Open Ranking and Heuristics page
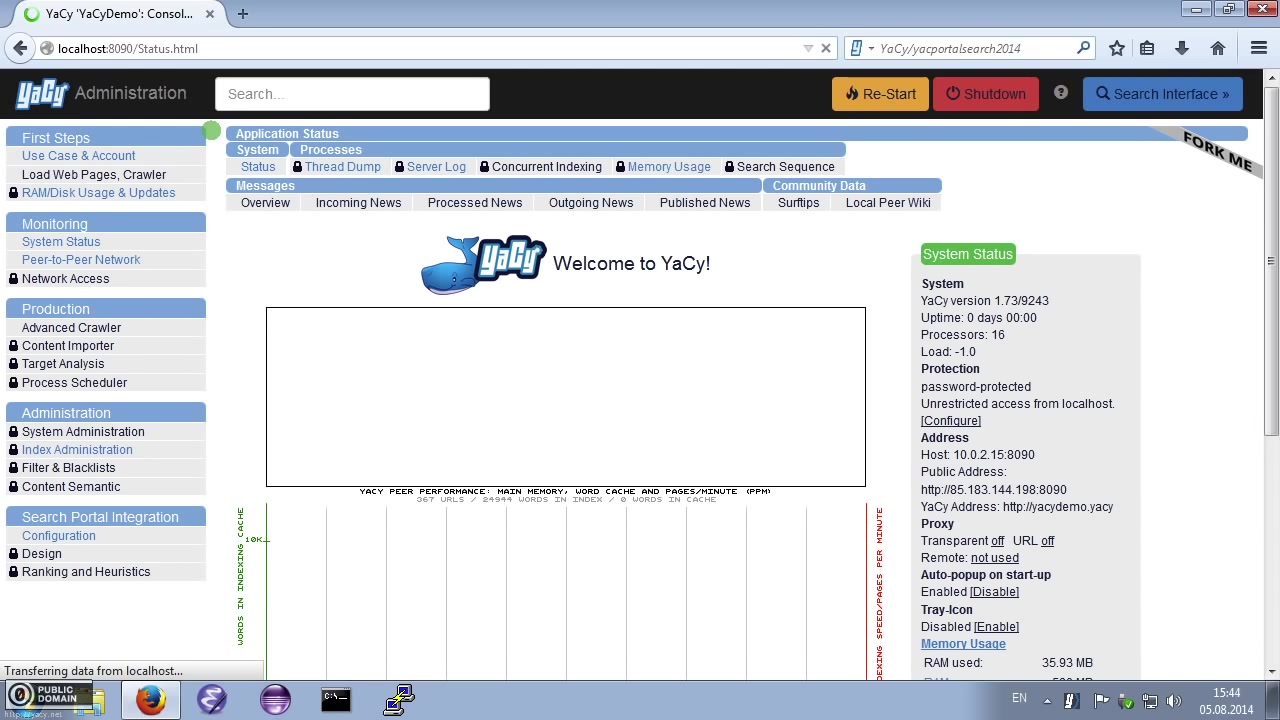1280x720 pixels. pyautogui.click(x=86, y=572)
